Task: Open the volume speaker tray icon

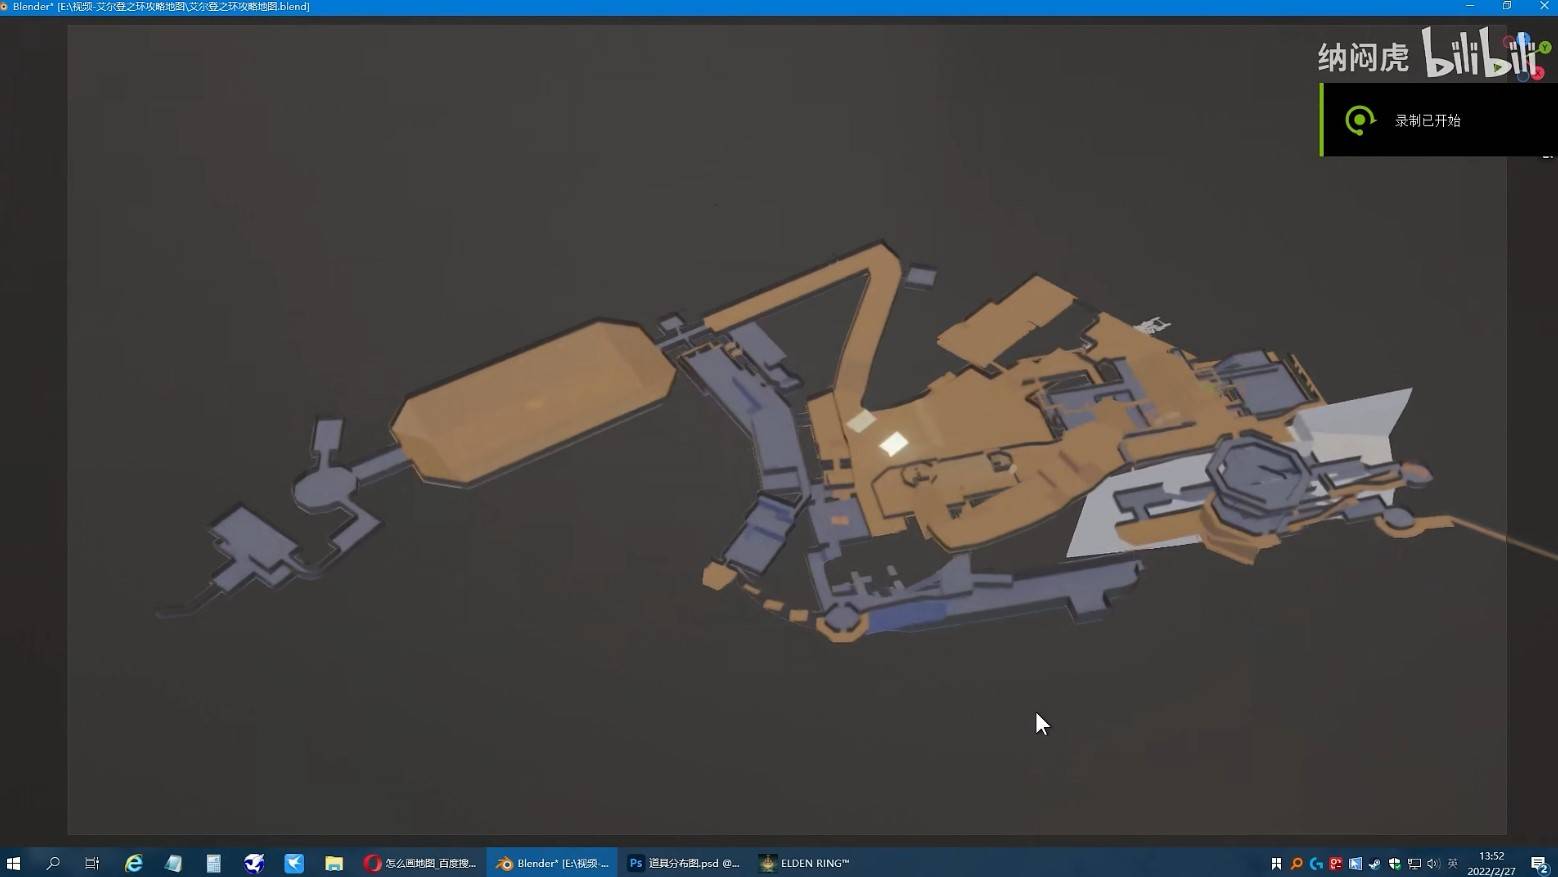Action: click(1433, 864)
